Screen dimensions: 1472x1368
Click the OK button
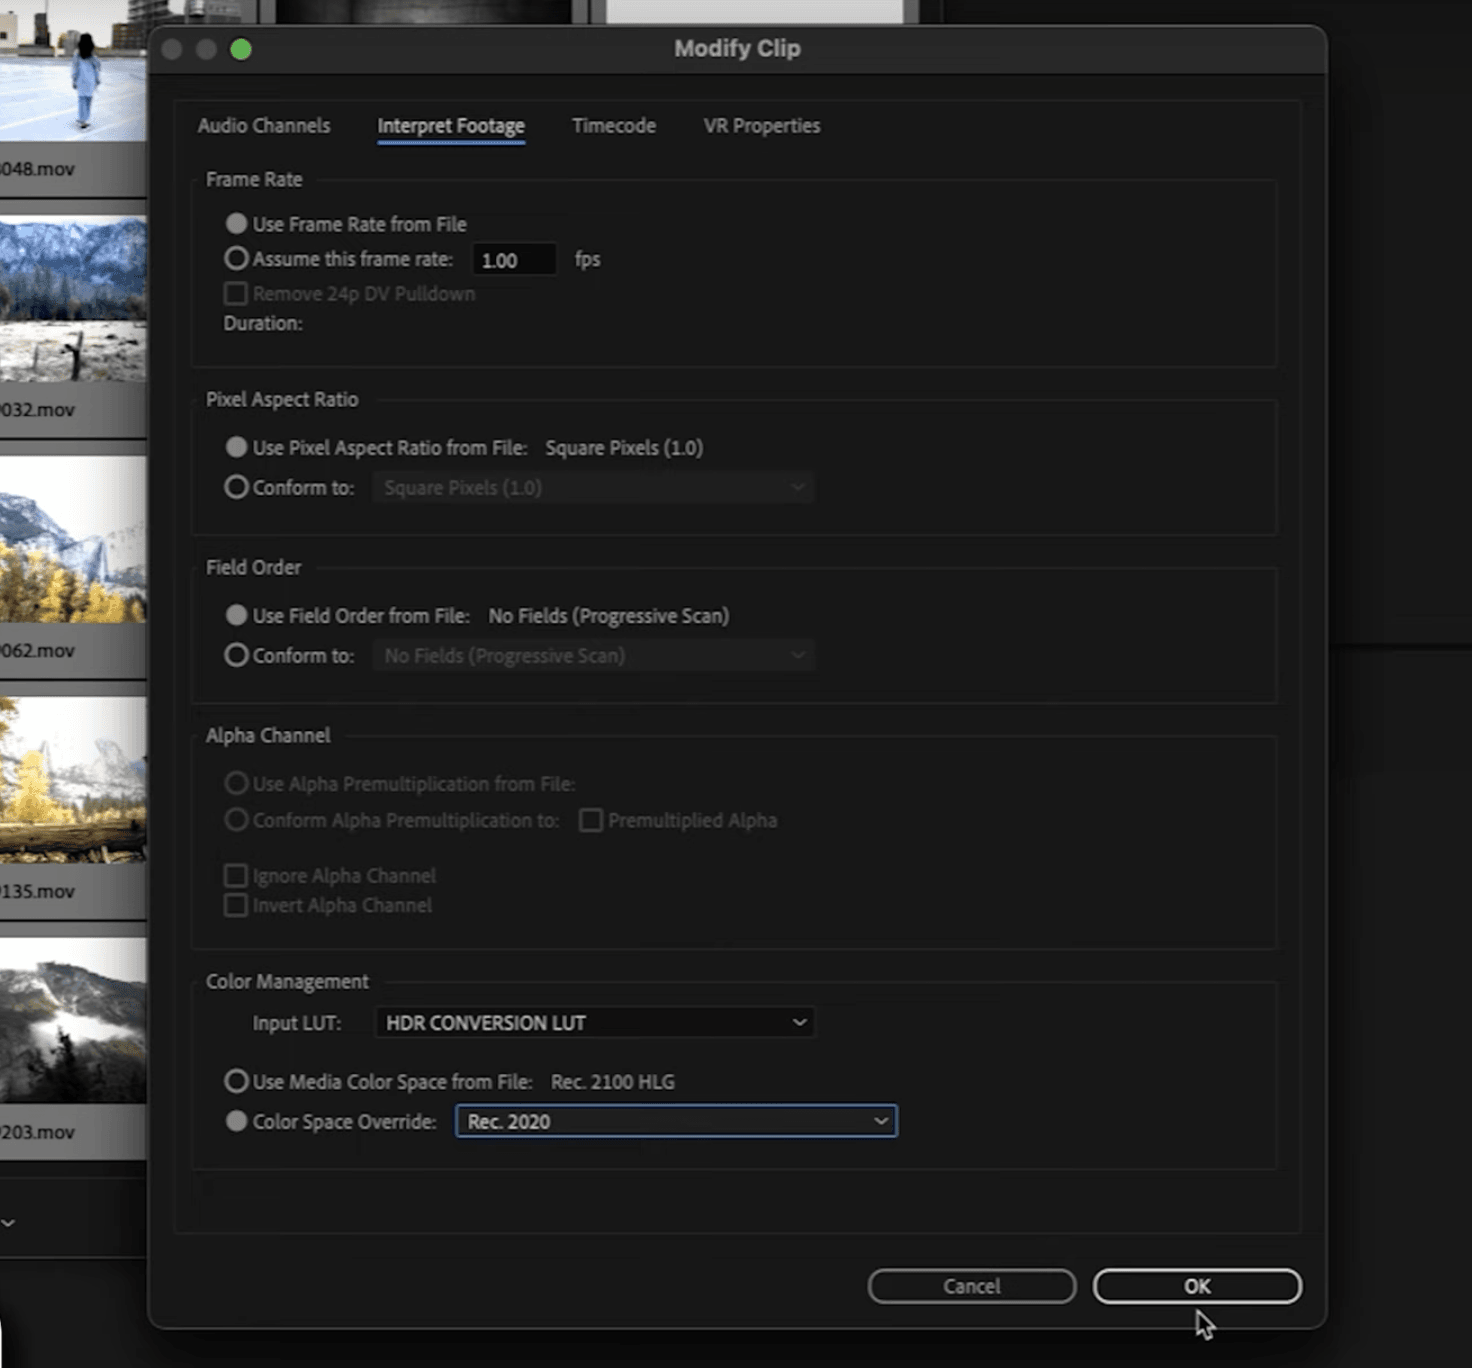point(1196,1286)
